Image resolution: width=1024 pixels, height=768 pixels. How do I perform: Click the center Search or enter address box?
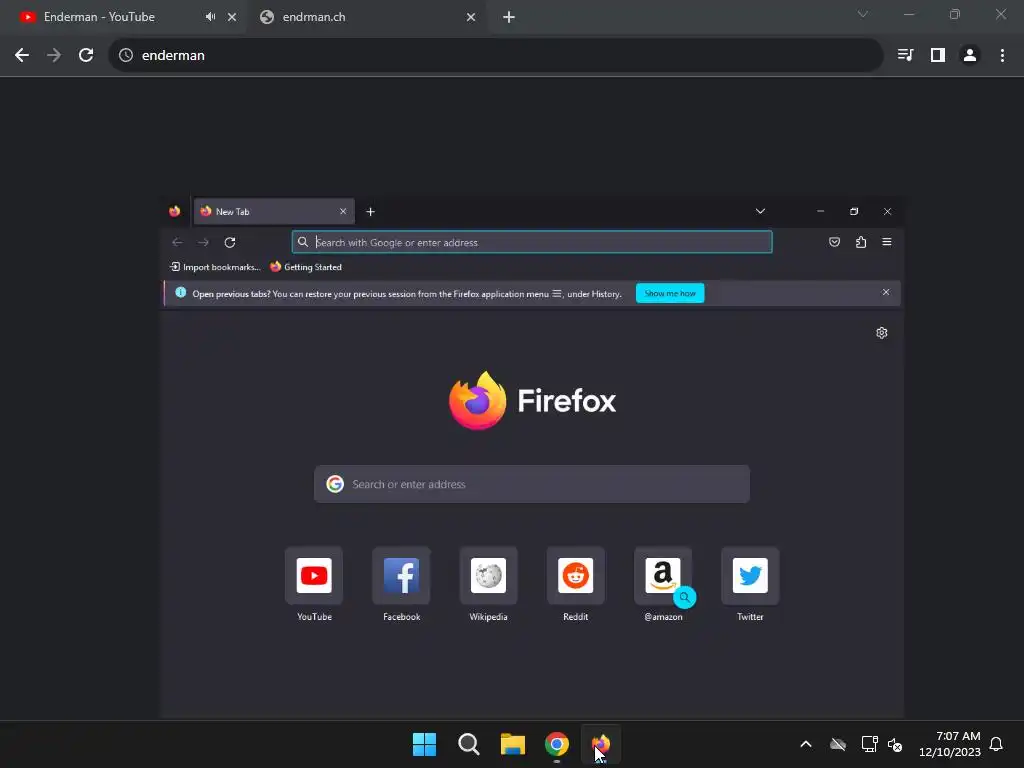(x=532, y=484)
